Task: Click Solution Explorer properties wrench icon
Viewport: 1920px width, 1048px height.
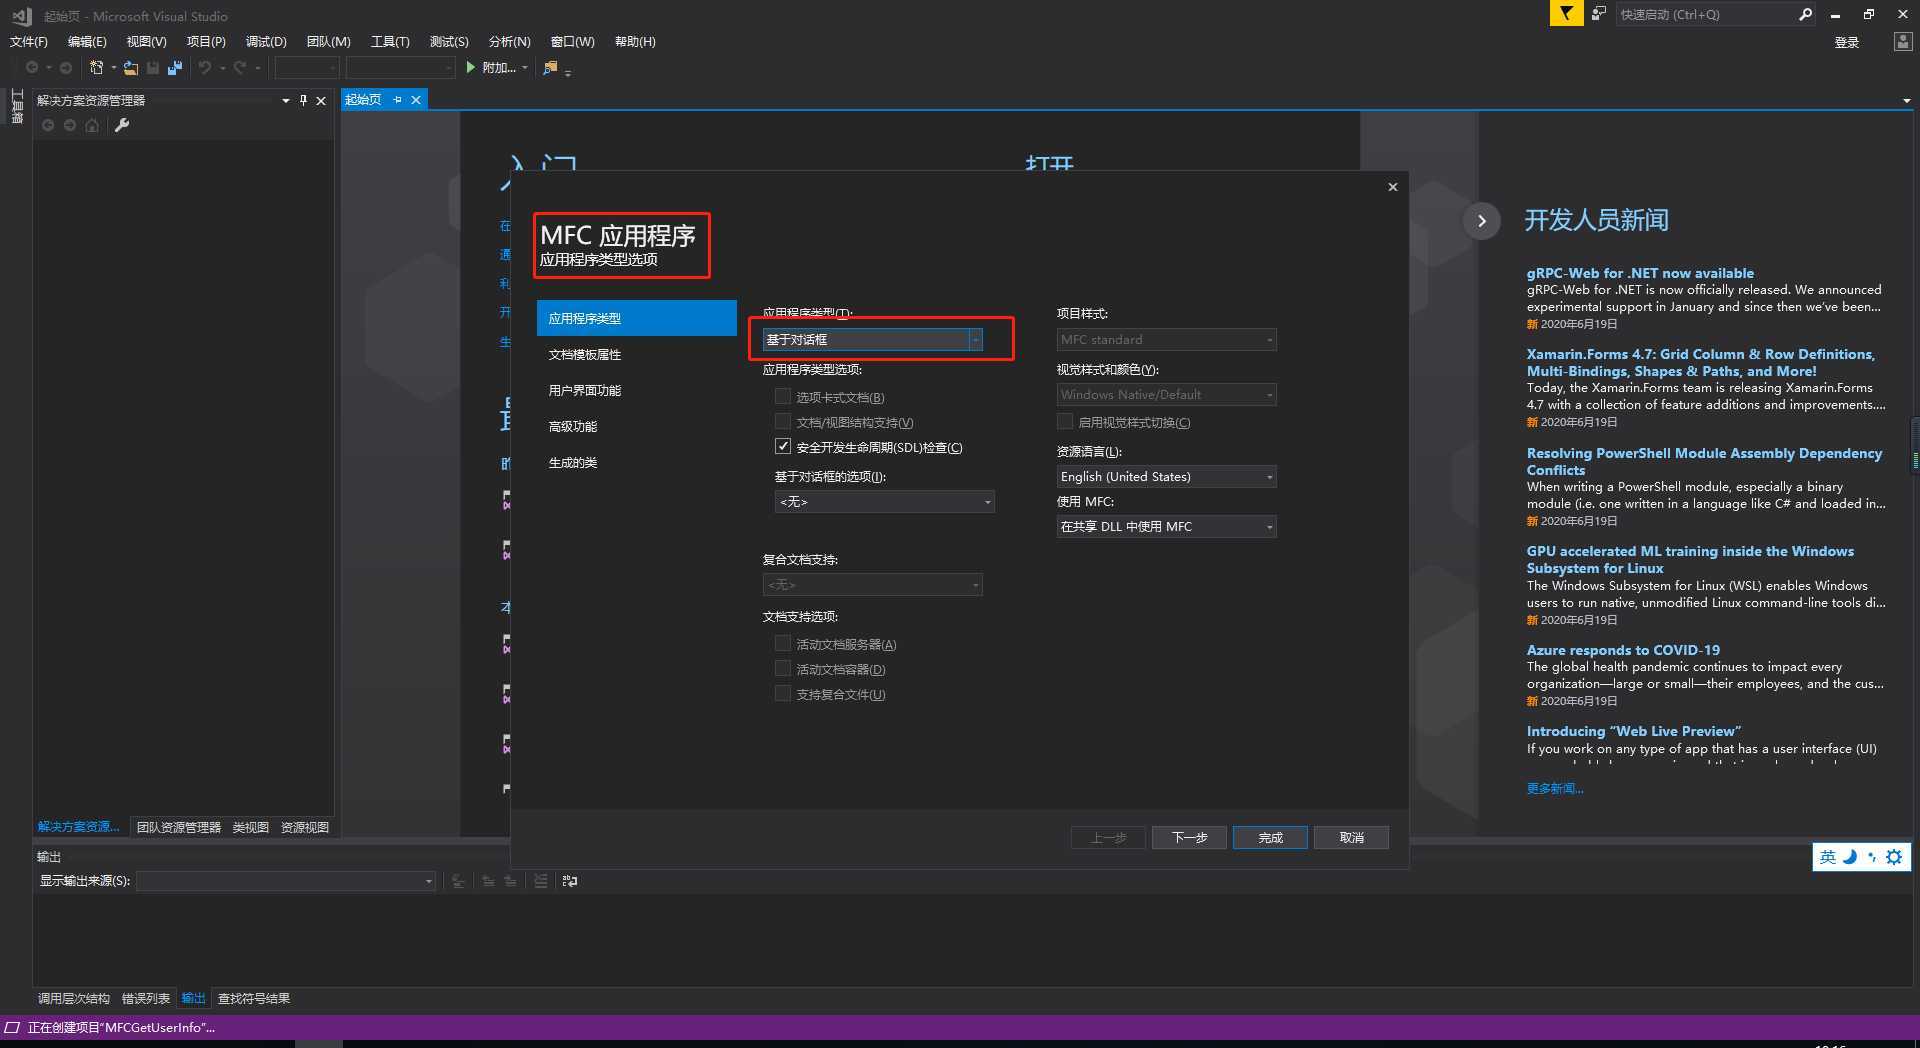Action: 122,125
